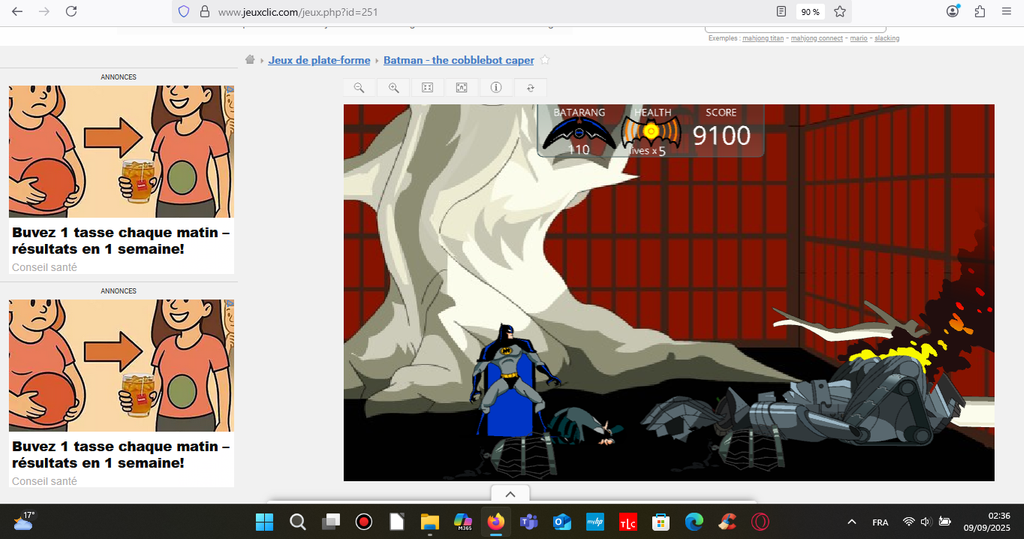
Task: Go to the site home via house icon
Action: tap(250, 59)
